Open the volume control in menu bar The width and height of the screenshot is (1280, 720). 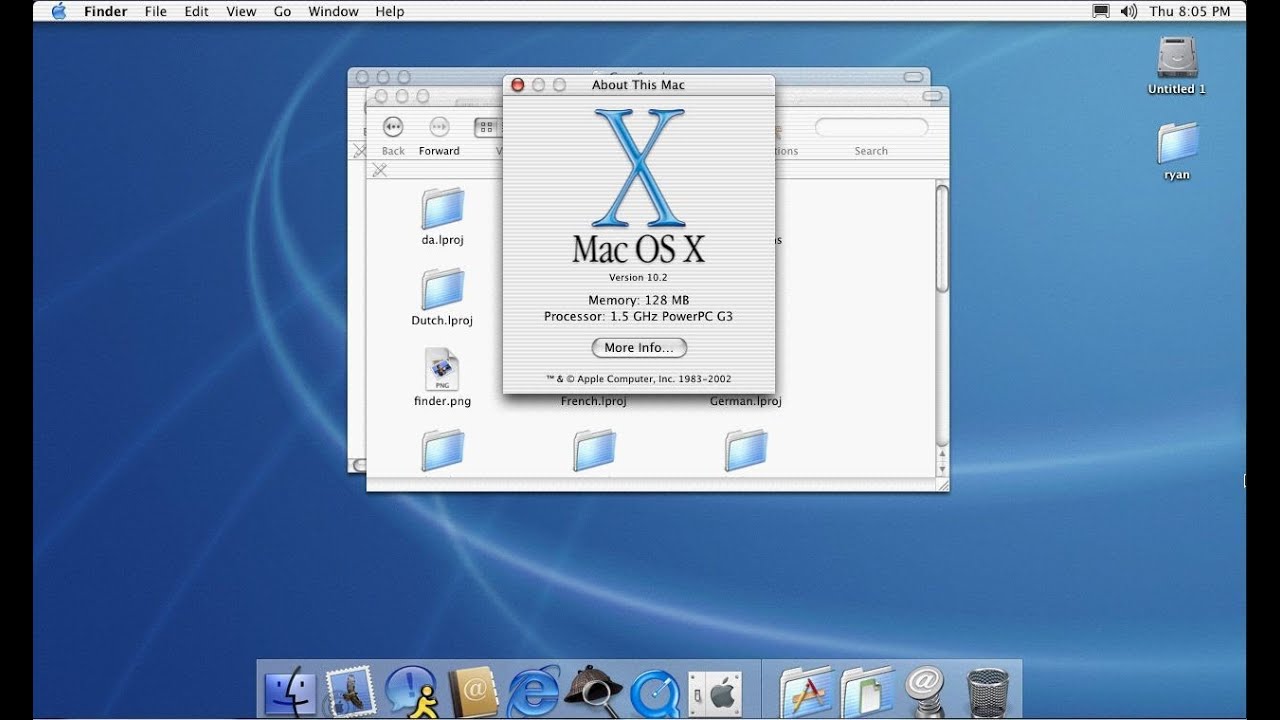coord(1129,11)
